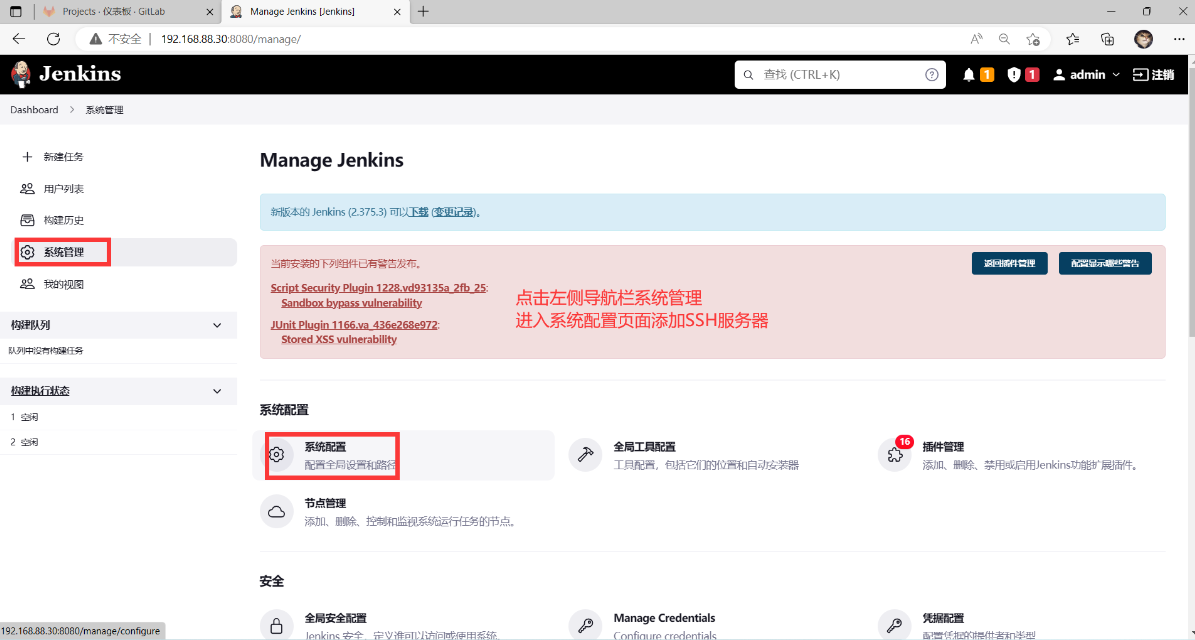Click executor row 1 空闲

click(118, 418)
